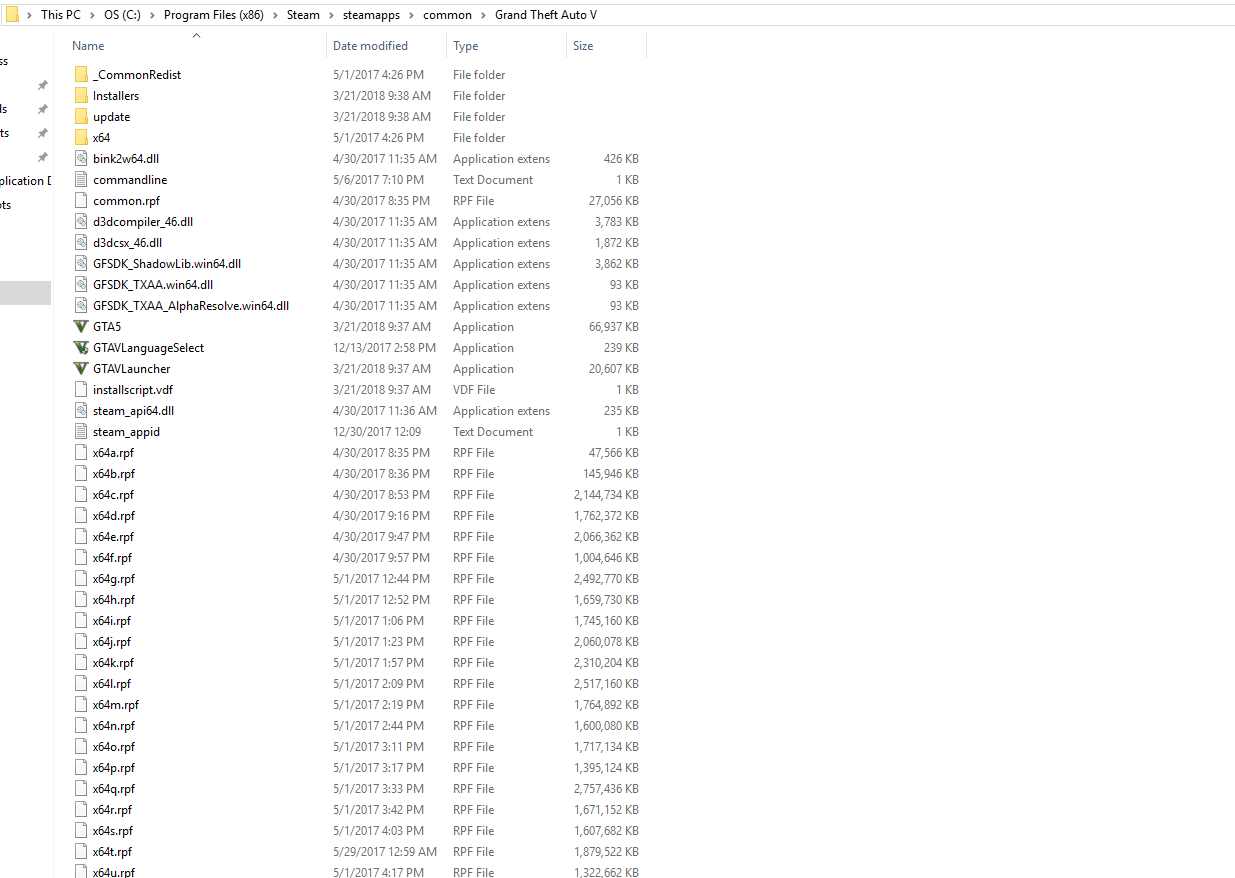Select the x64t.rpf file name

pos(112,852)
